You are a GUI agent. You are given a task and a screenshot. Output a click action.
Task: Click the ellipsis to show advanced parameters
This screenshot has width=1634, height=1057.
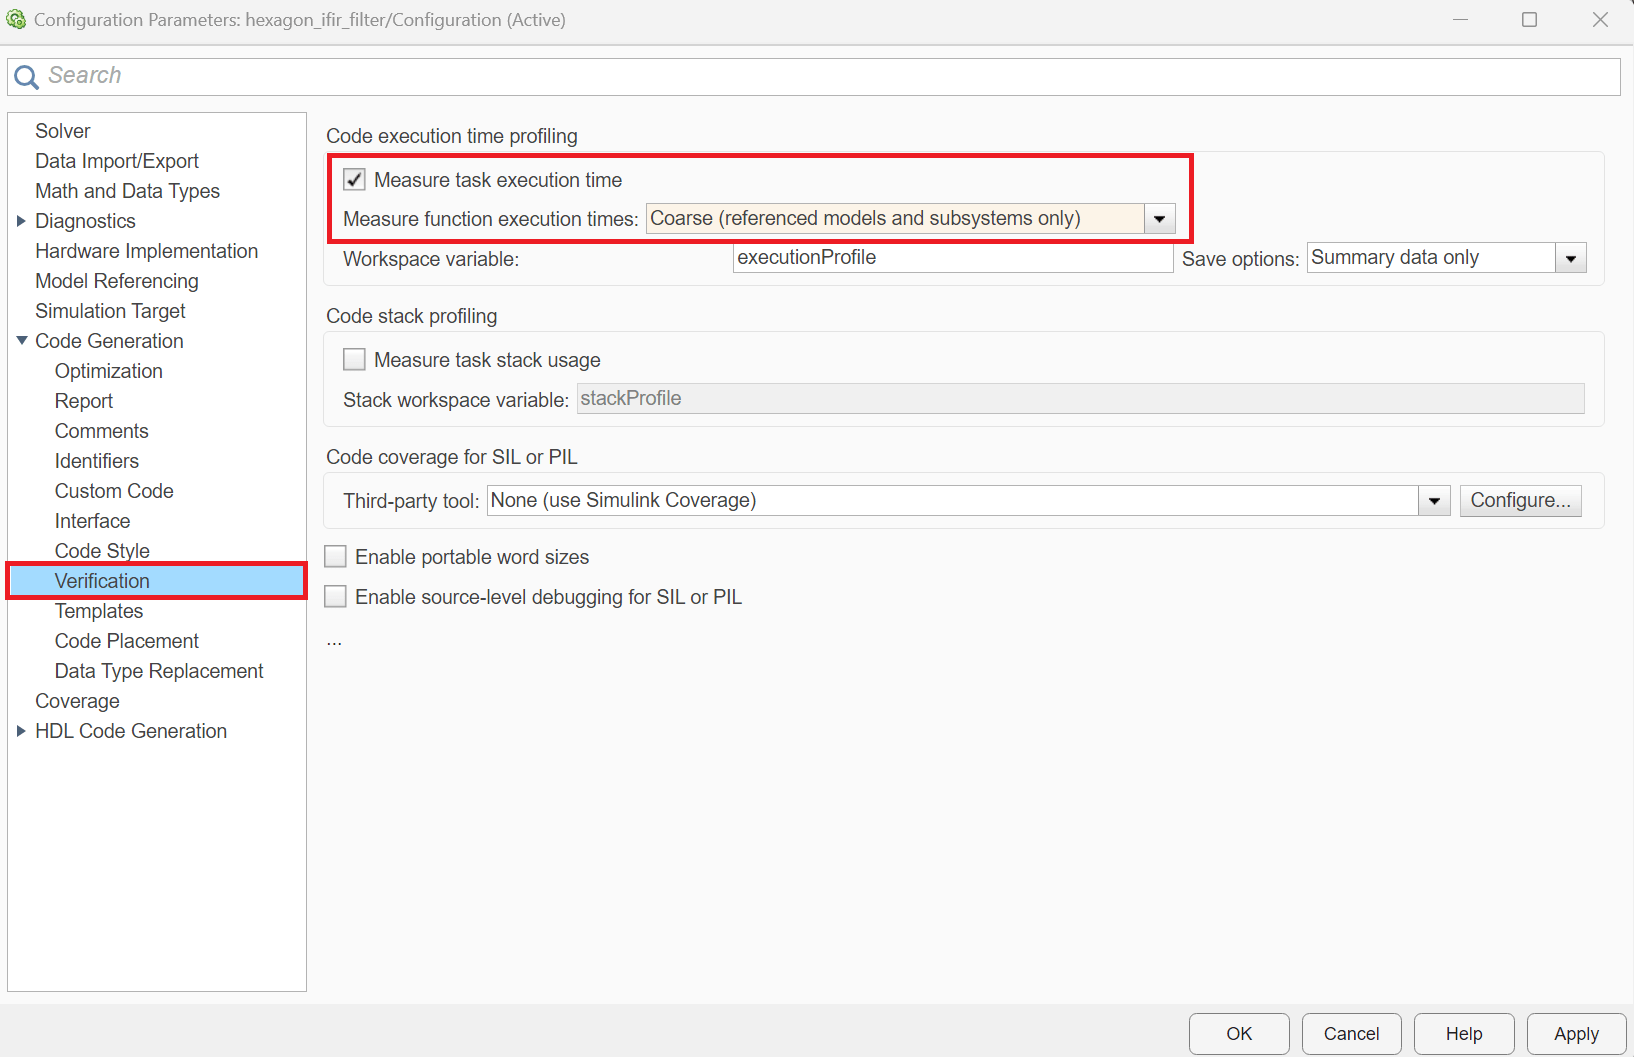pos(334,641)
